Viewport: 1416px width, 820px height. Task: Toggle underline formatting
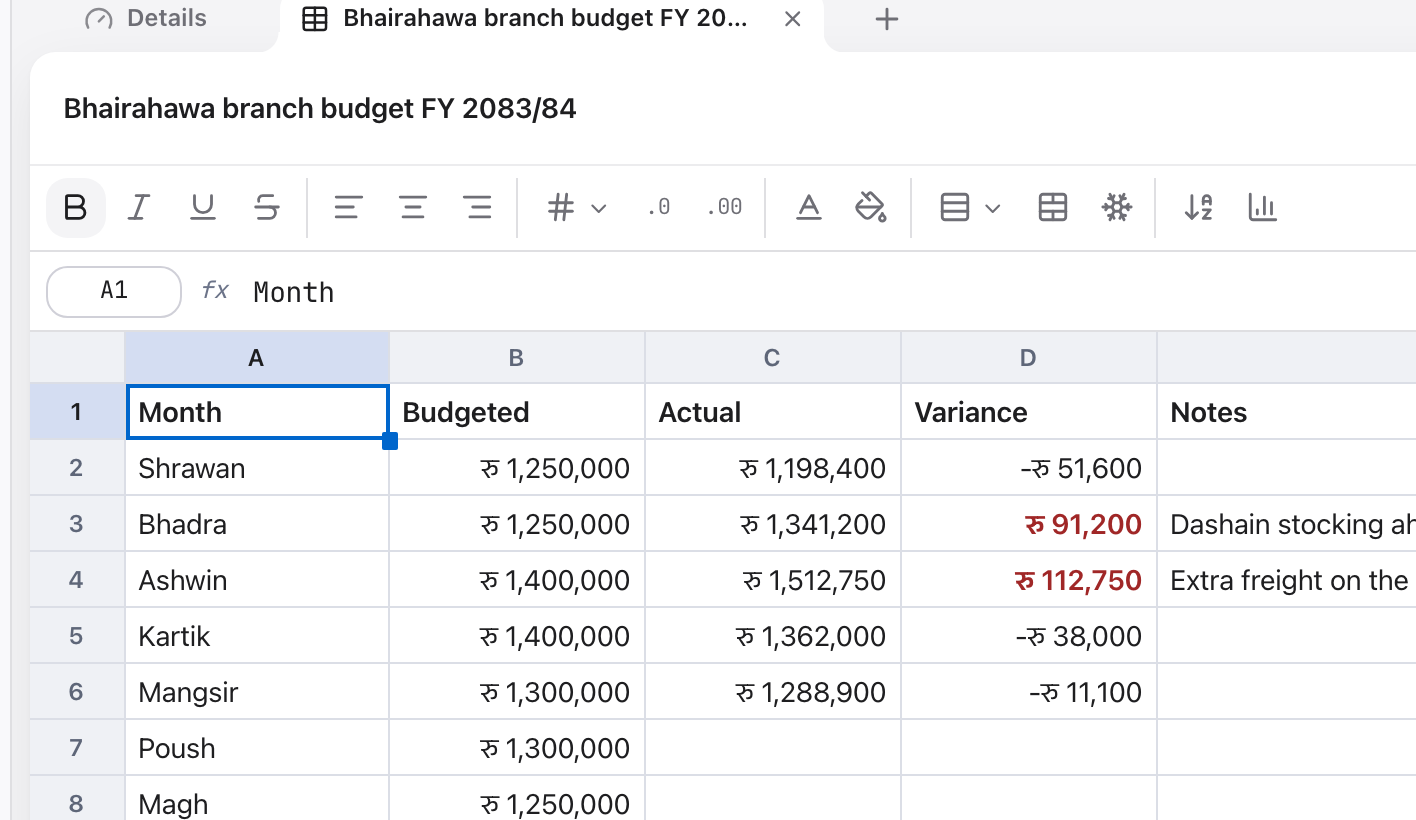(203, 208)
